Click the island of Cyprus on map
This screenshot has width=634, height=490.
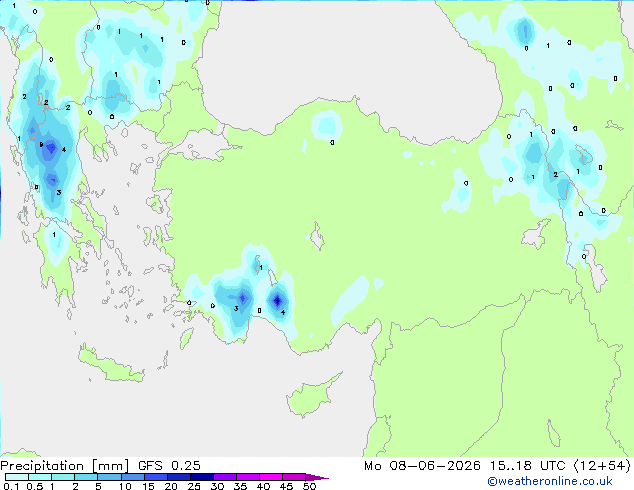pyautogui.click(x=311, y=396)
